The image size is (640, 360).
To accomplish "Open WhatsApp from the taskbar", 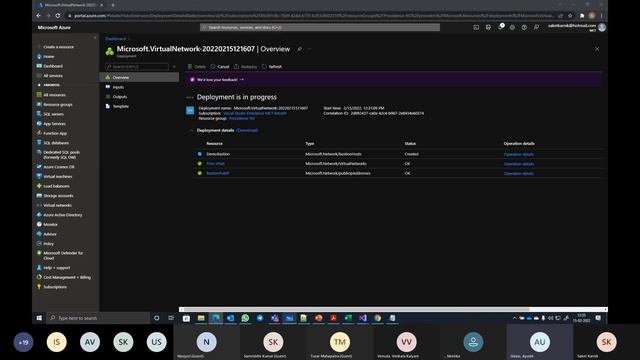I will click(x=245, y=318).
